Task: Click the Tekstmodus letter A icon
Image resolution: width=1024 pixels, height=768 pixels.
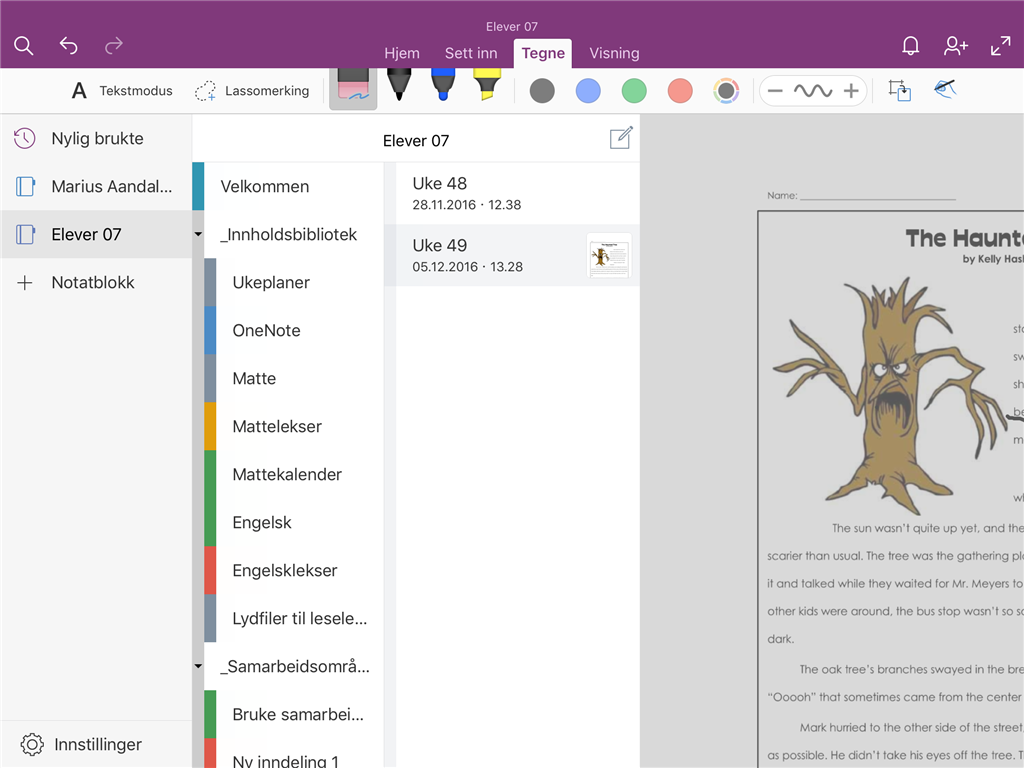Action: pos(79,91)
